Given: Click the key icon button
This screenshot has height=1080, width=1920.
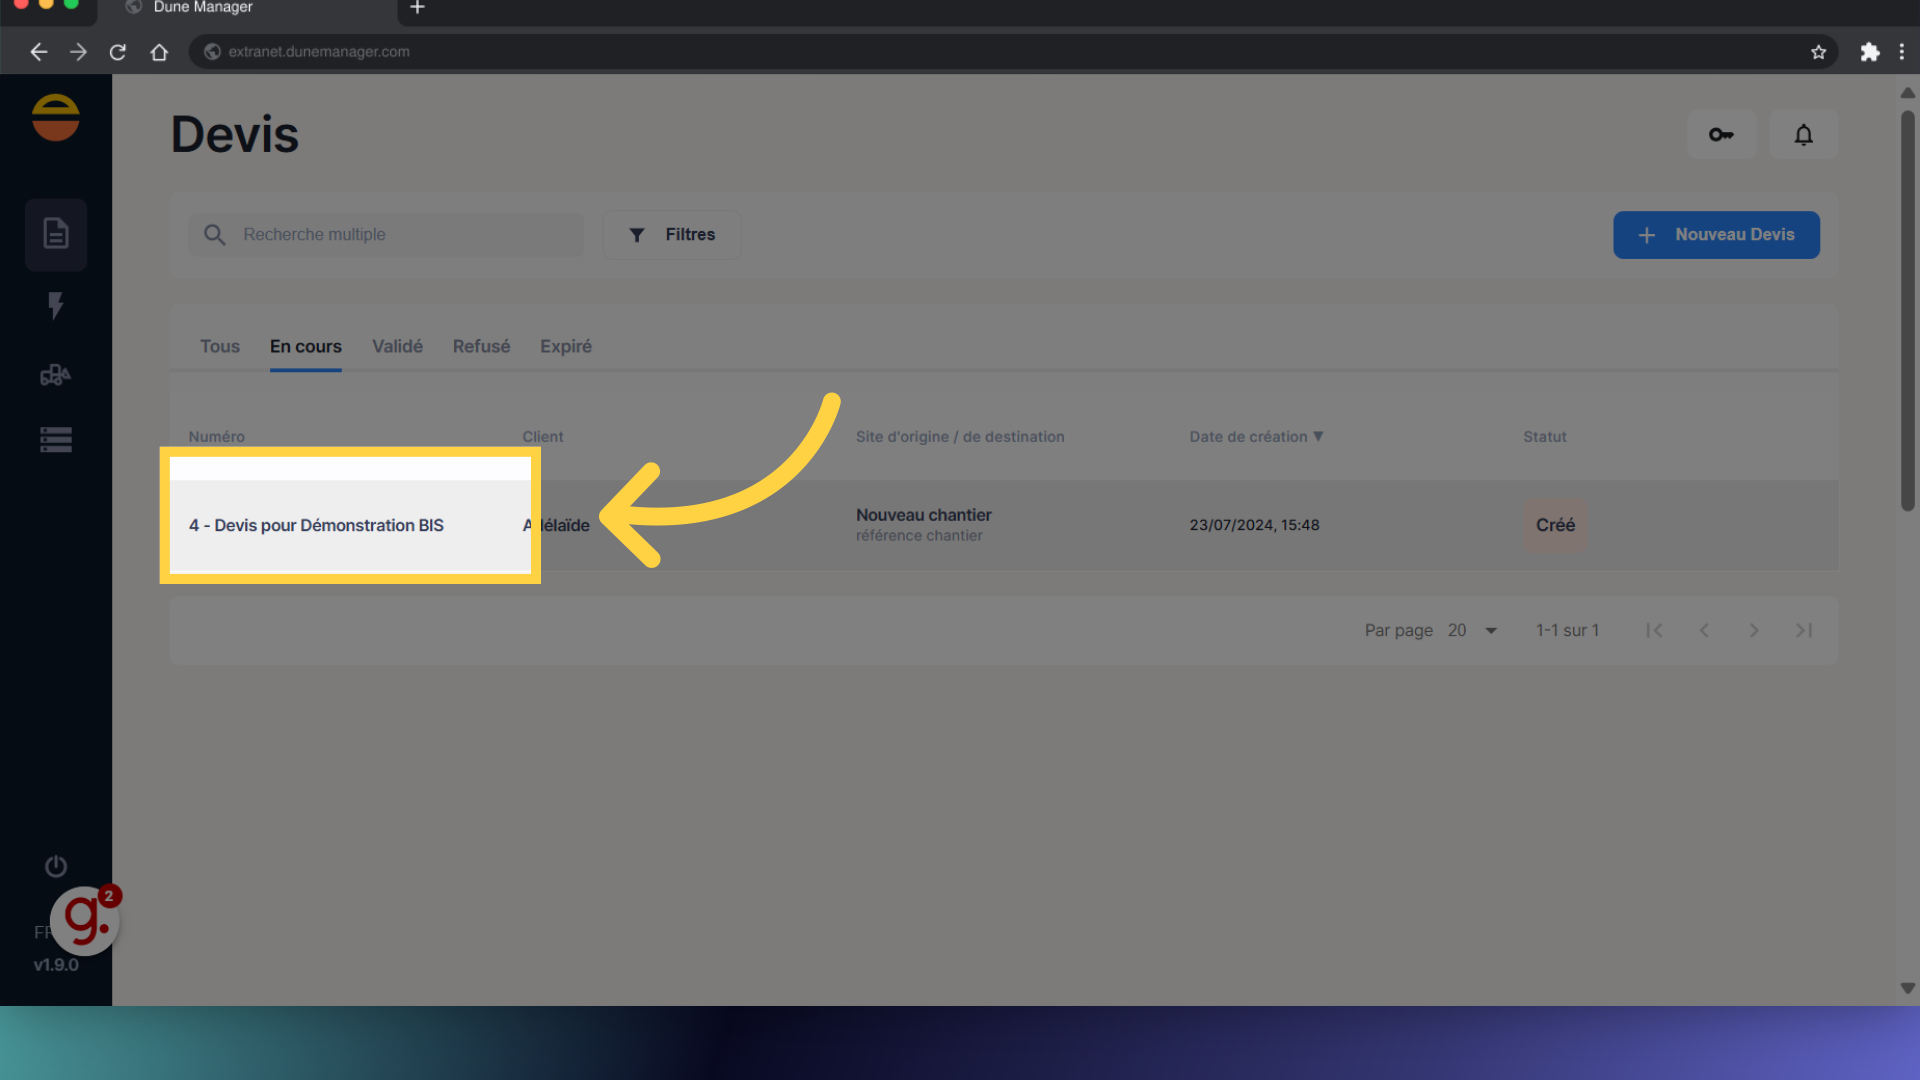Looking at the screenshot, I should (x=1721, y=134).
